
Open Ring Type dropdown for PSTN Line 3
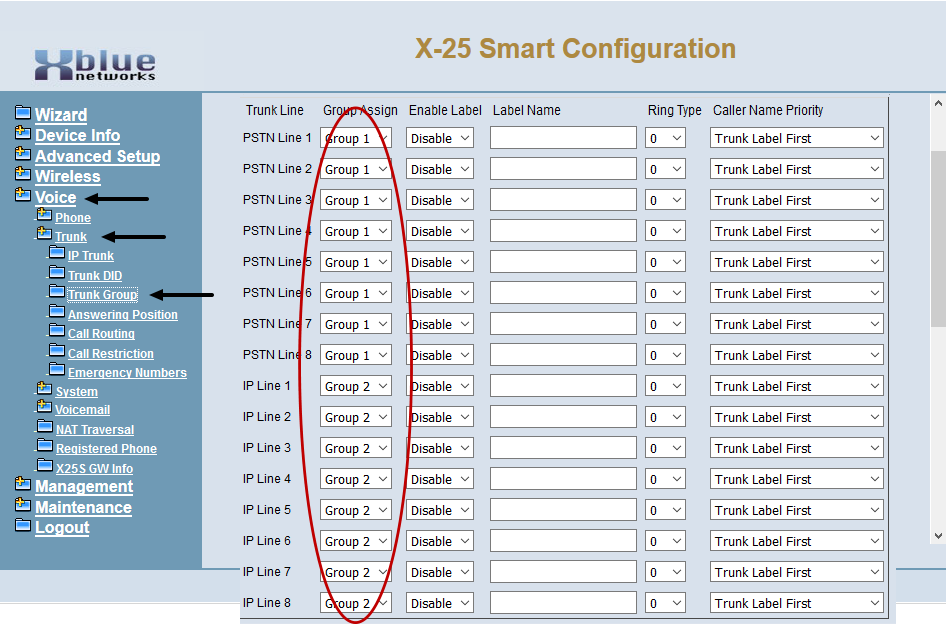point(665,200)
